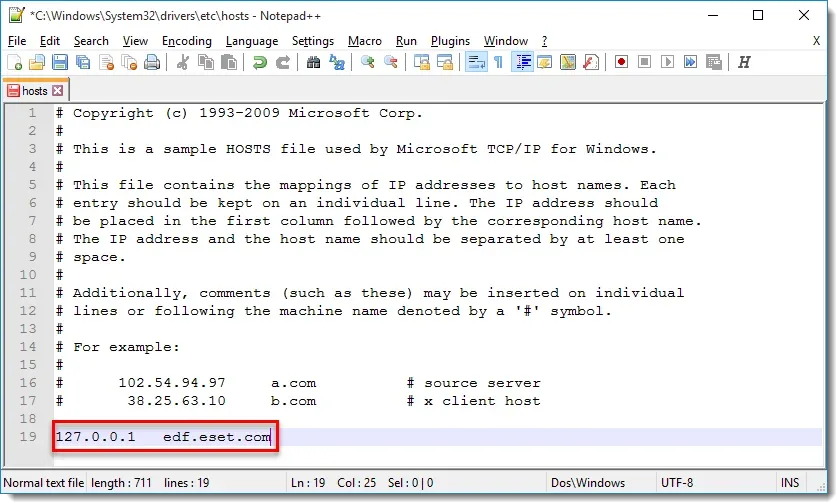Image resolution: width=837 pixels, height=503 pixels.
Task: Create a new file with toolbar icon
Action: coord(15,62)
